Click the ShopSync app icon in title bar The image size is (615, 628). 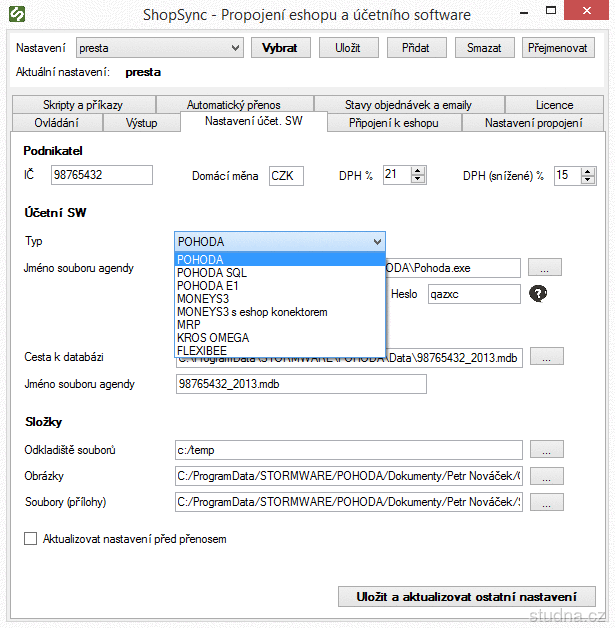pyautogui.click(x=19, y=16)
